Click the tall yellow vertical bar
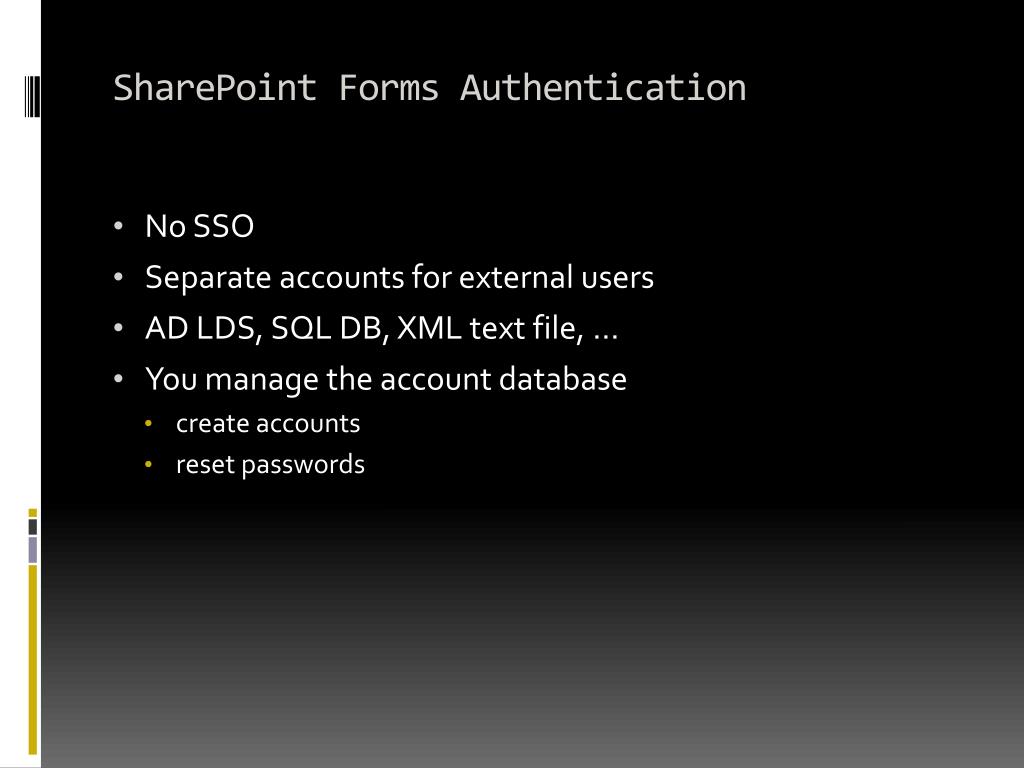 [x=32, y=658]
